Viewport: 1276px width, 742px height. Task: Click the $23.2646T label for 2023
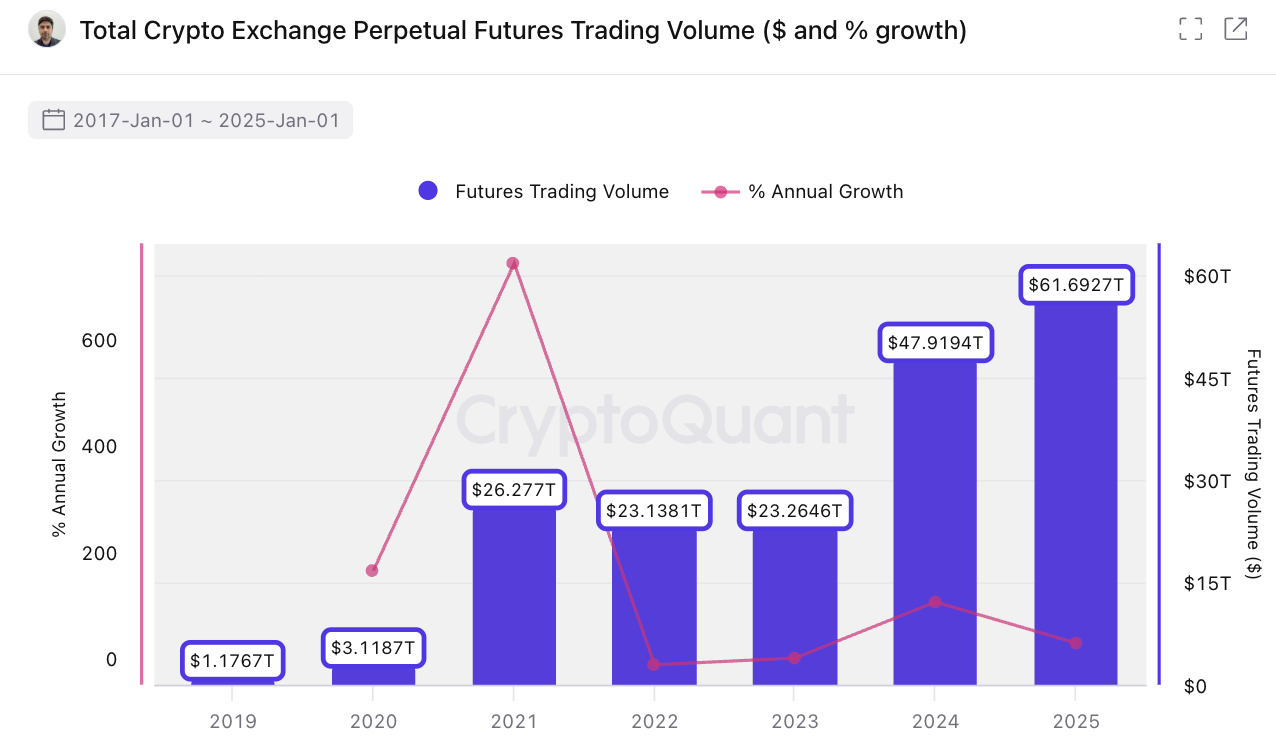click(x=795, y=512)
